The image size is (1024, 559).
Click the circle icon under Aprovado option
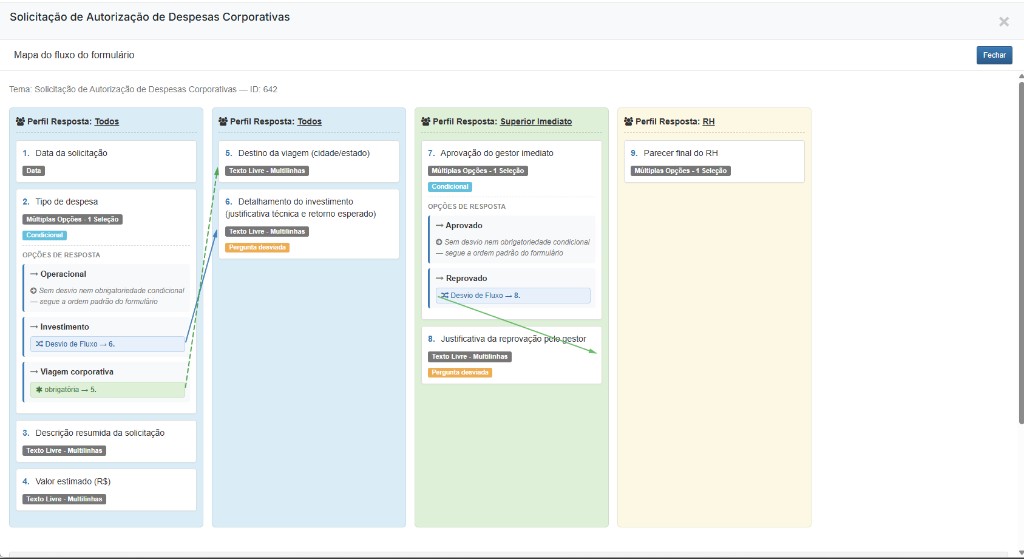pos(439,242)
